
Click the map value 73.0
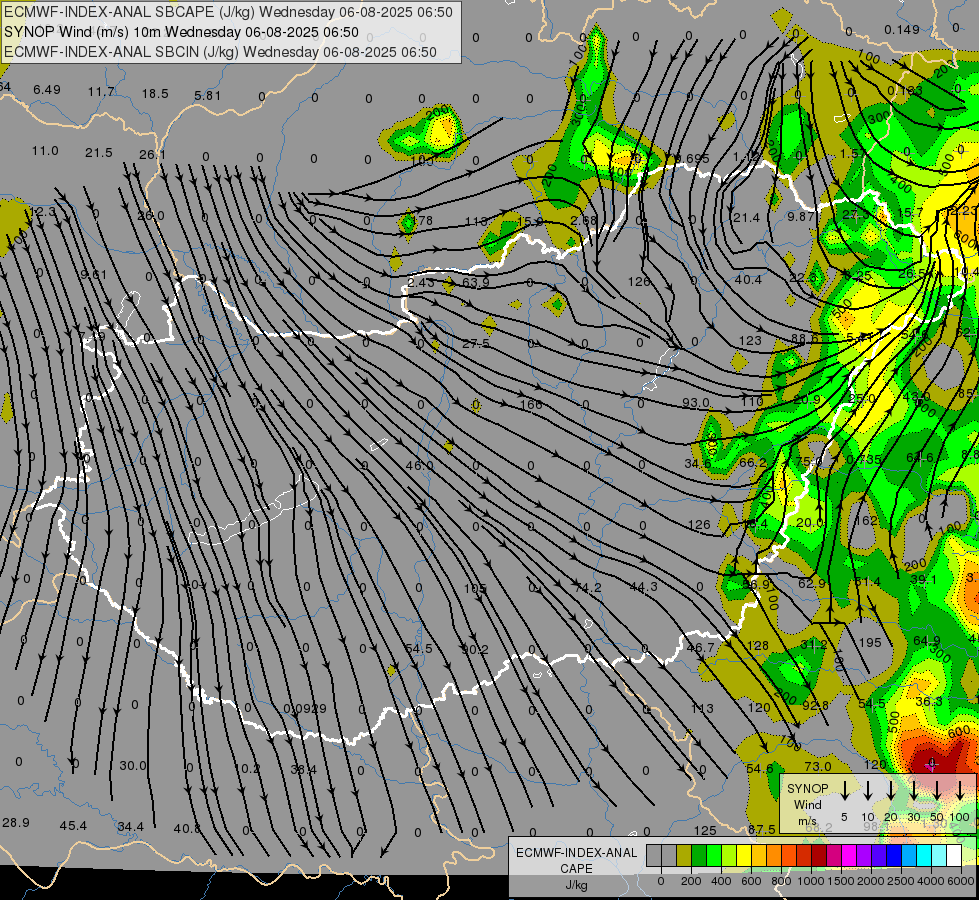point(817,766)
